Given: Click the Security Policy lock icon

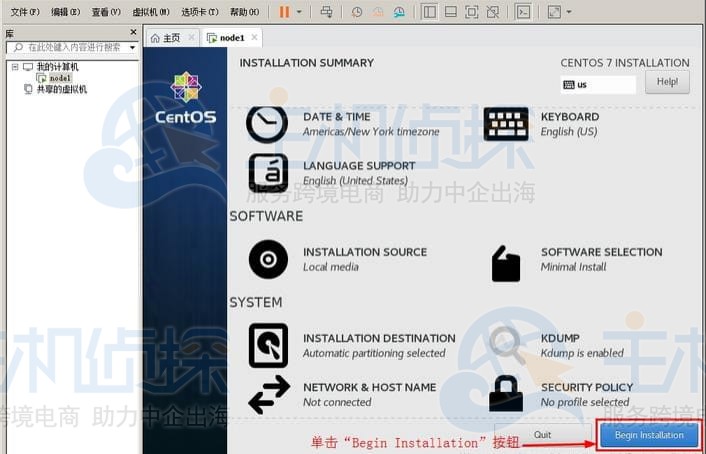Looking at the screenshot, I should pos(506,394).
